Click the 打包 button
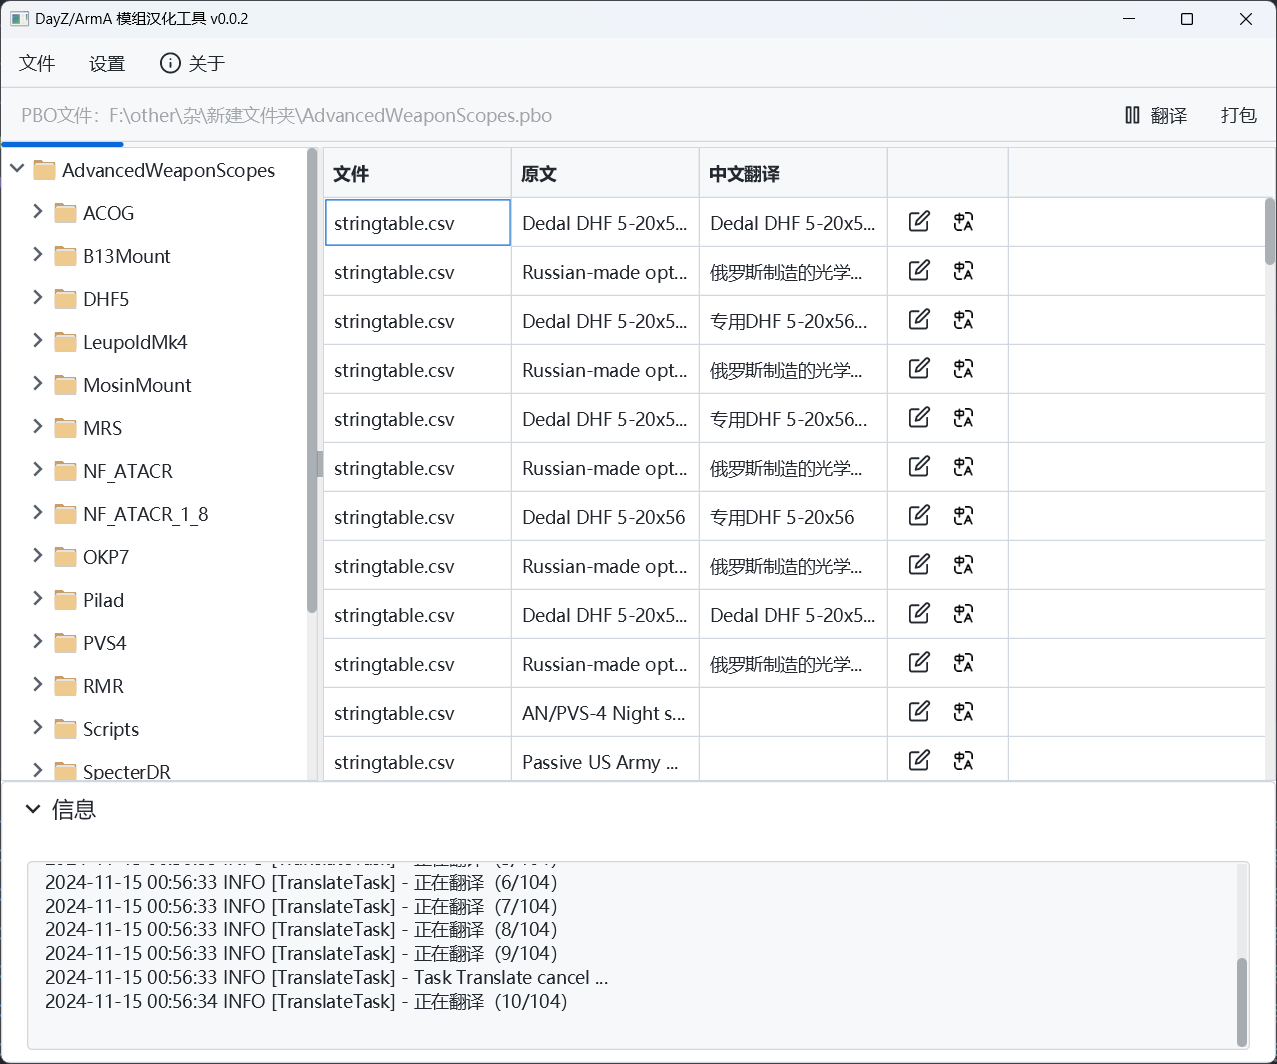 1238,115
